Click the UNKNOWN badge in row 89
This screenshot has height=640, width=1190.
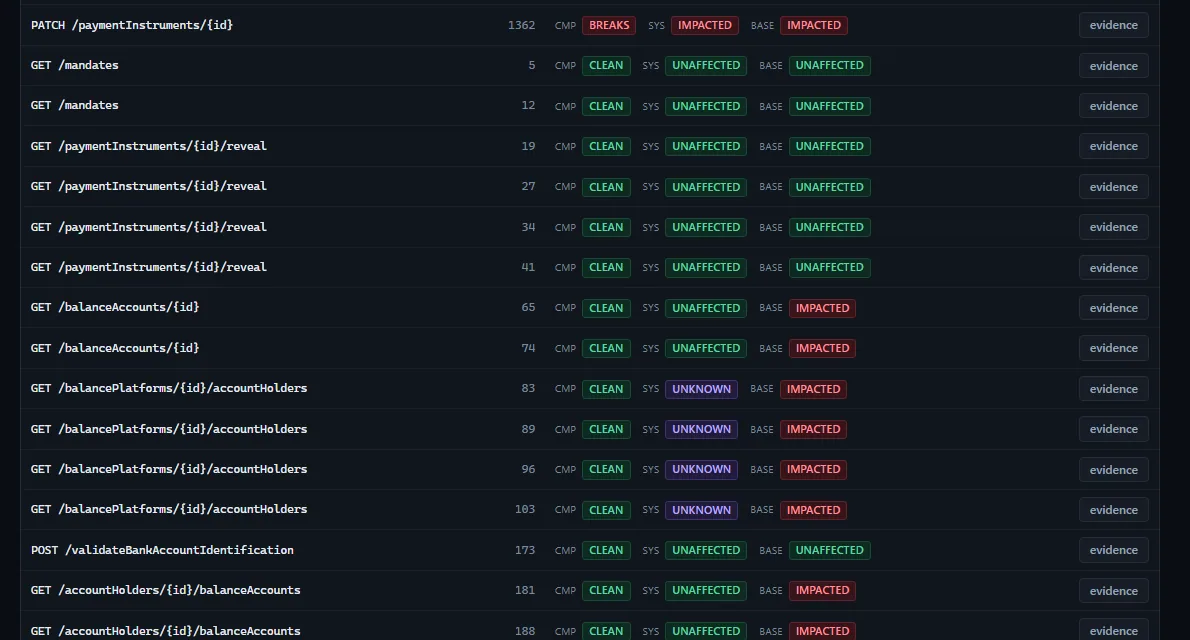pyautogui.click(x=701, y=429)
